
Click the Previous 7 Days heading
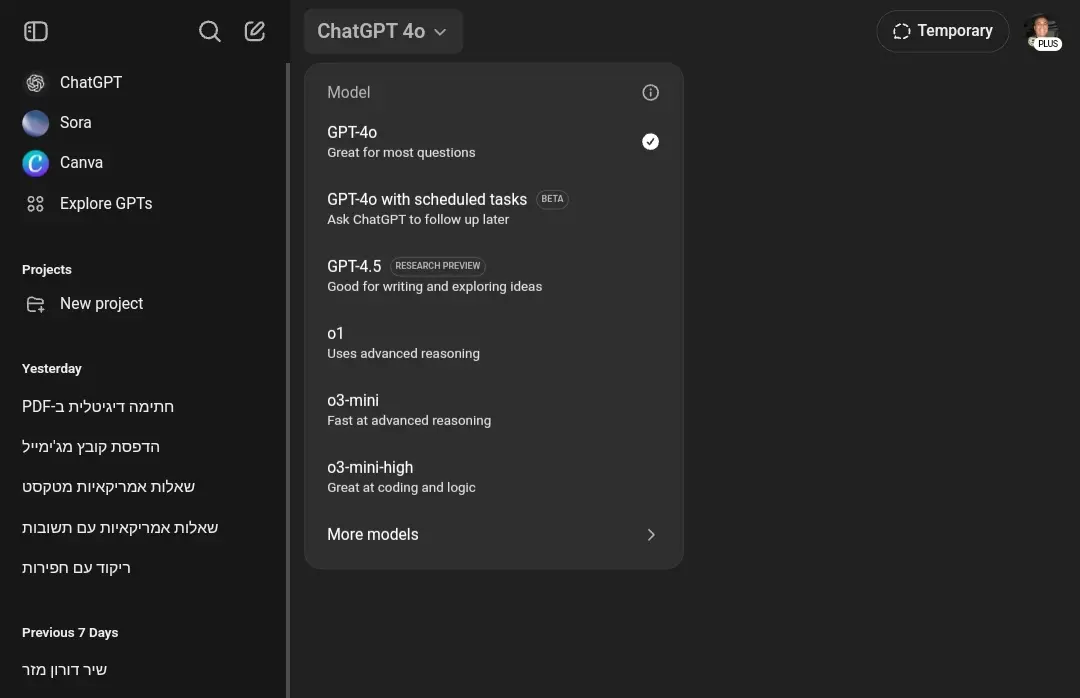coord(70,633)
